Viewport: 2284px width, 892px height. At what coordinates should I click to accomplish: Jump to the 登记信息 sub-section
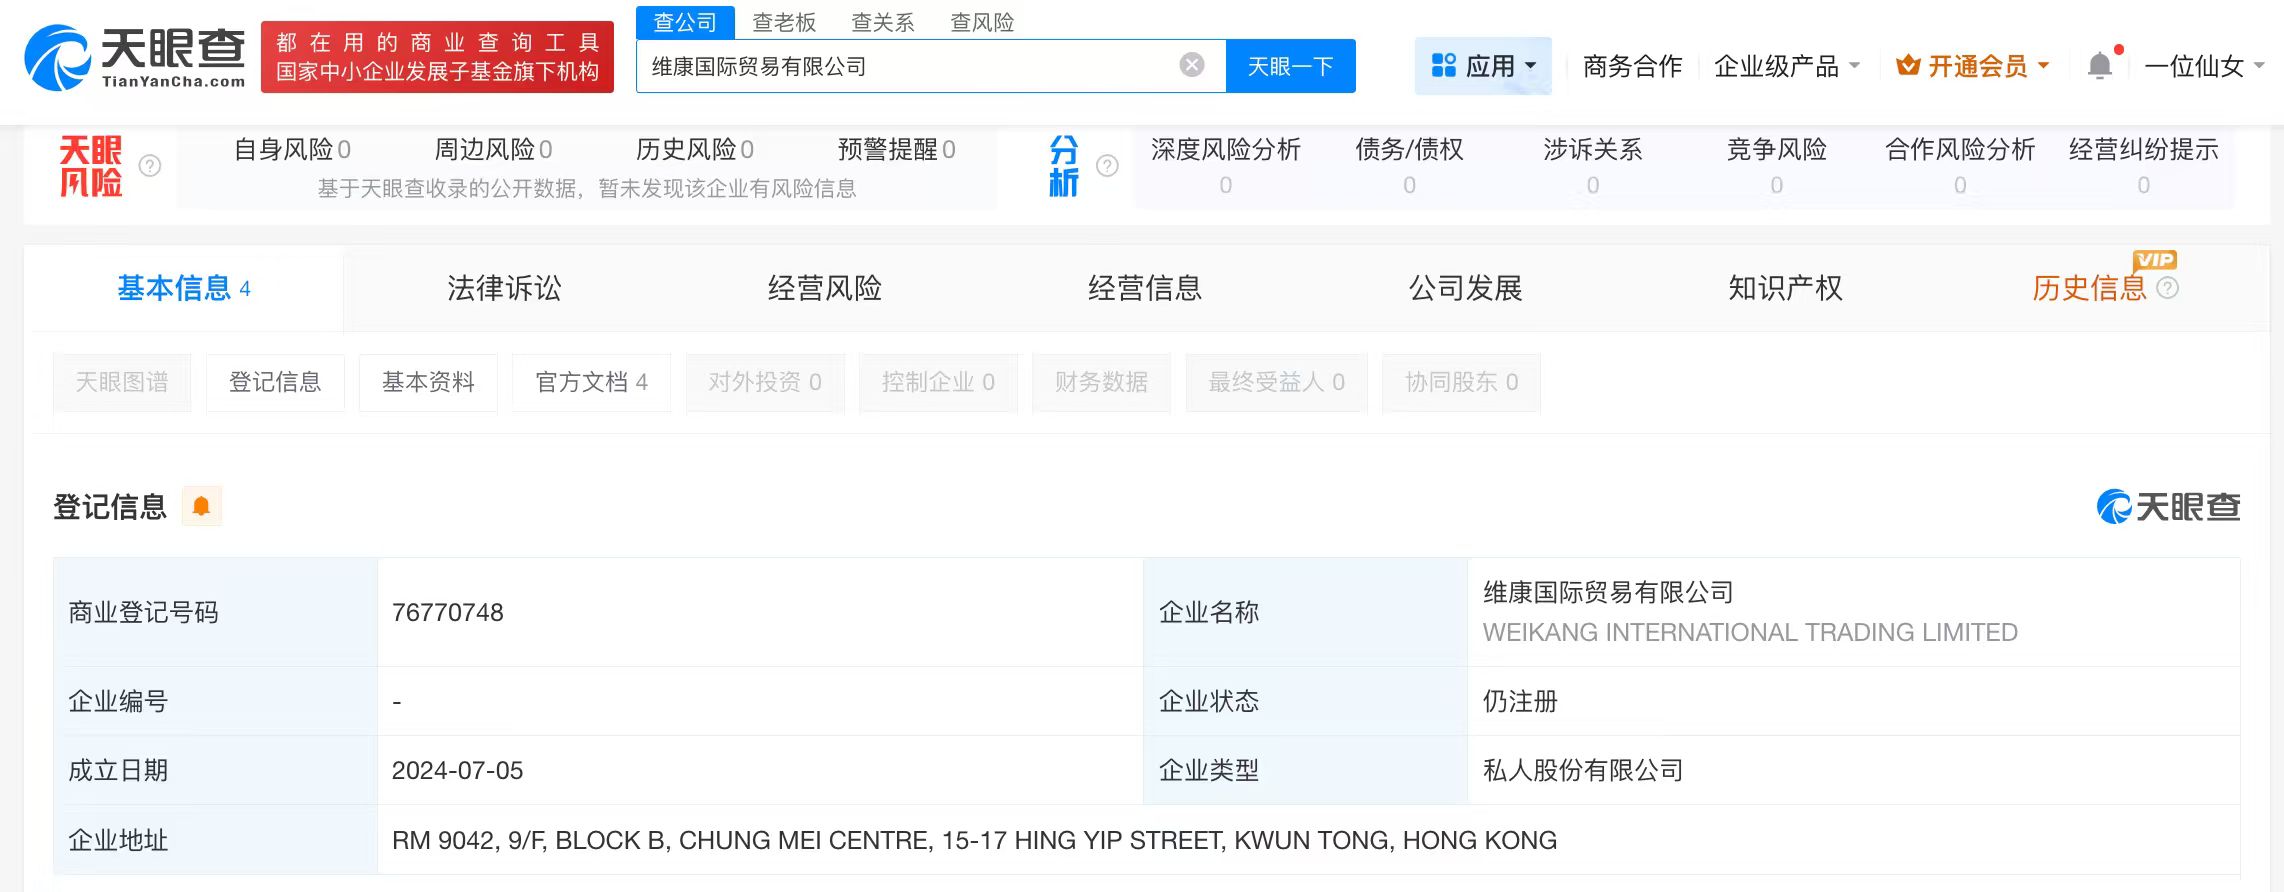[x=275, y=382]
